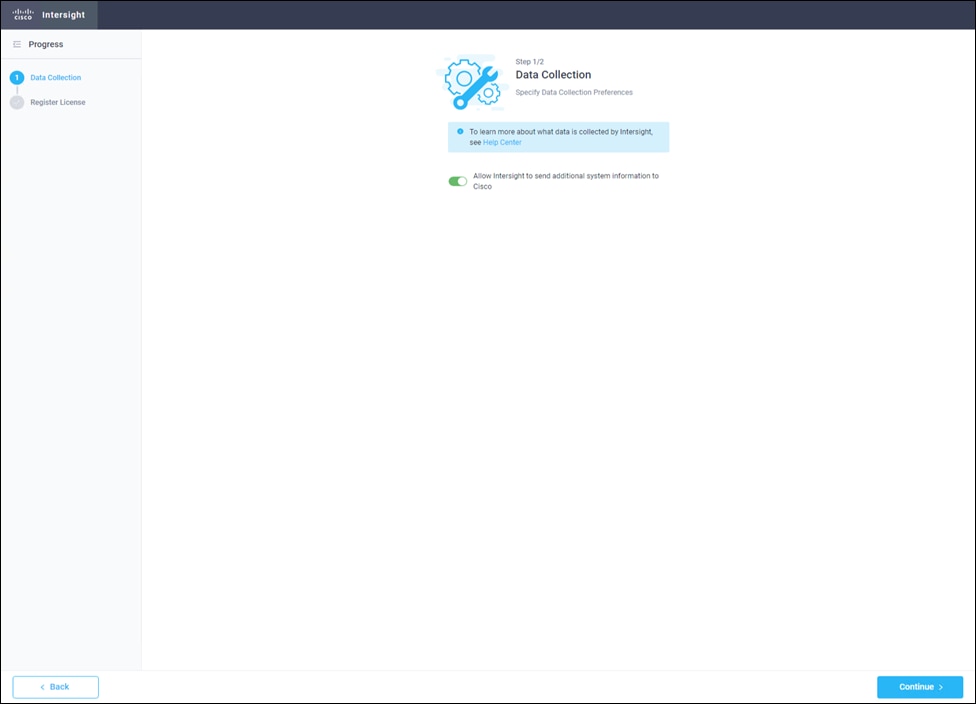This screenshot has height=704, width=976.
Task: Click Specify Data Collection Preferences subtitle
Action: tap(574, 92)
